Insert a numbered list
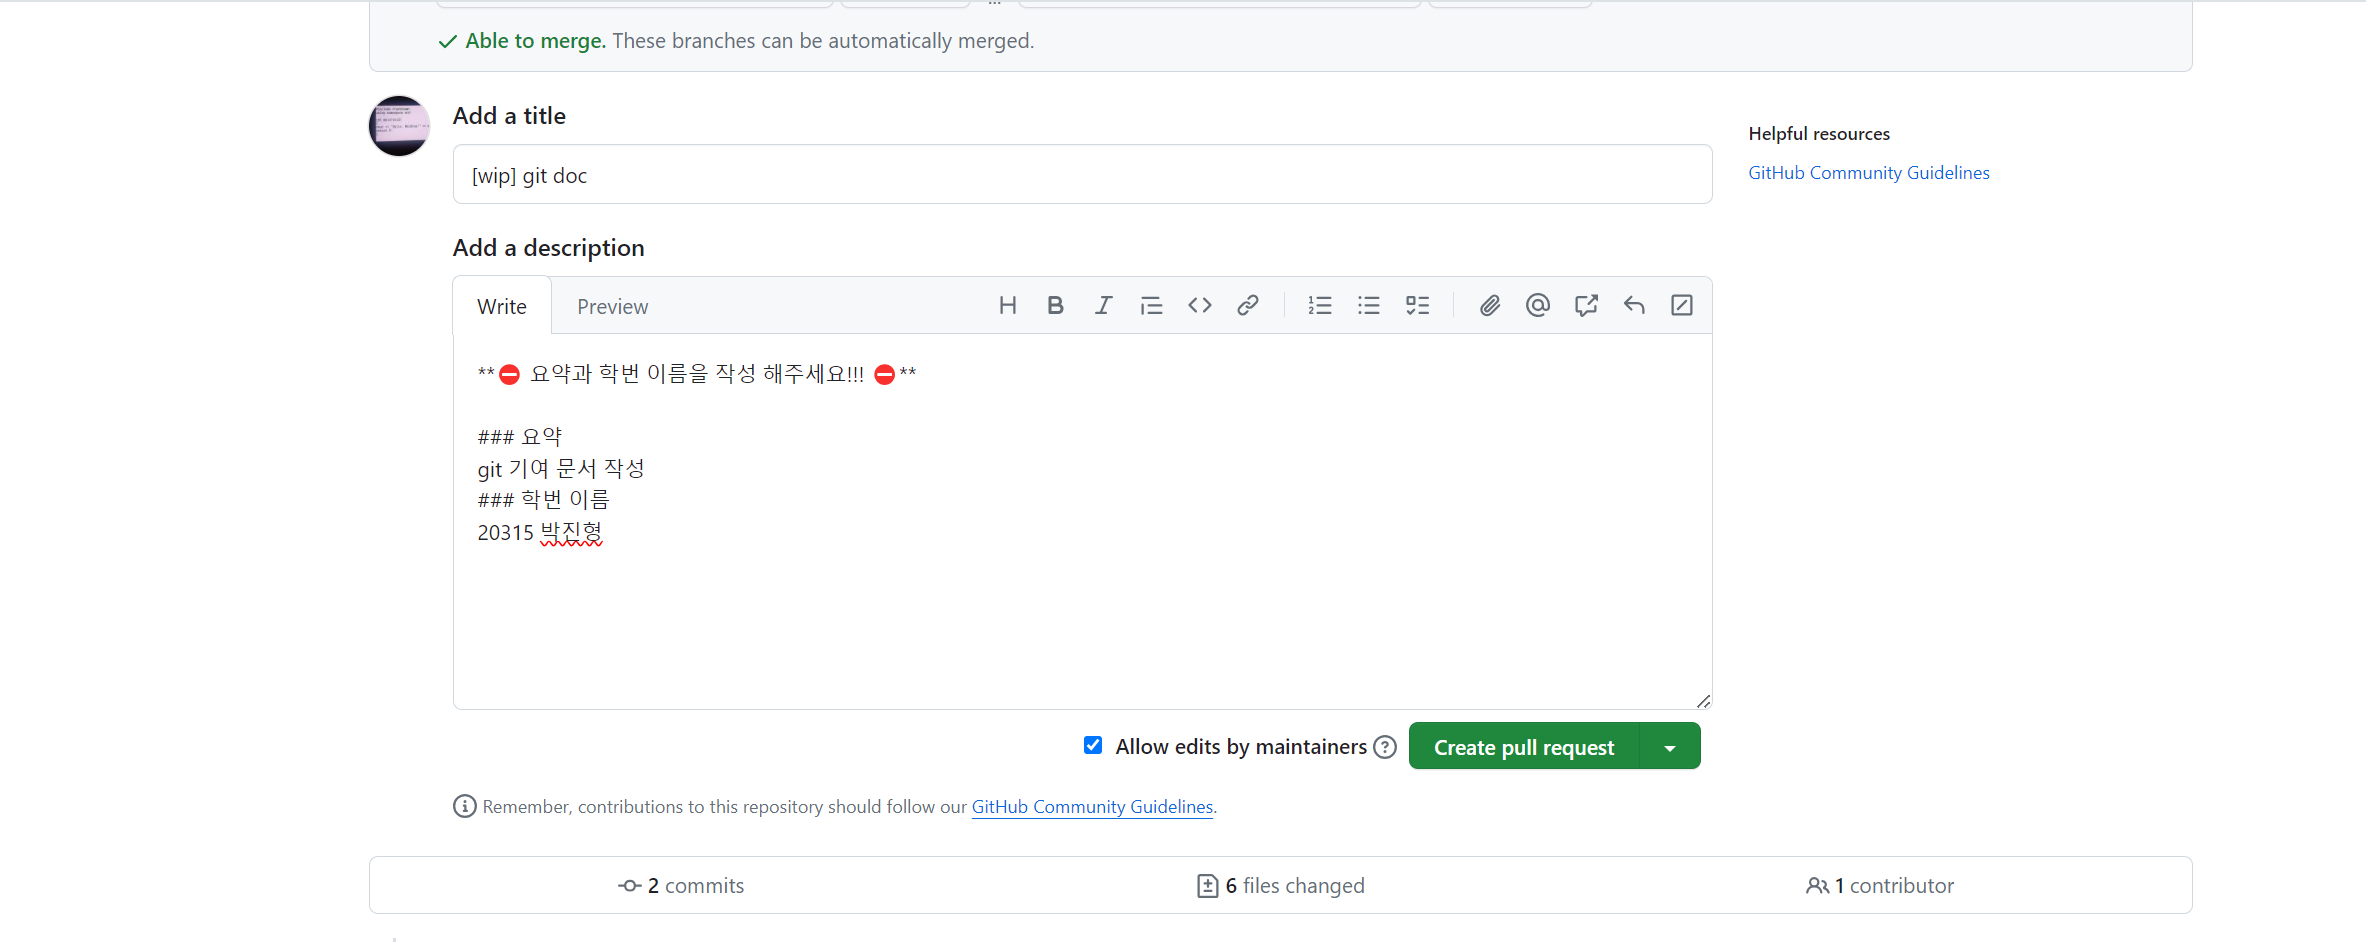Viewport: 2366px width, 942px height. pos(1319,306)
